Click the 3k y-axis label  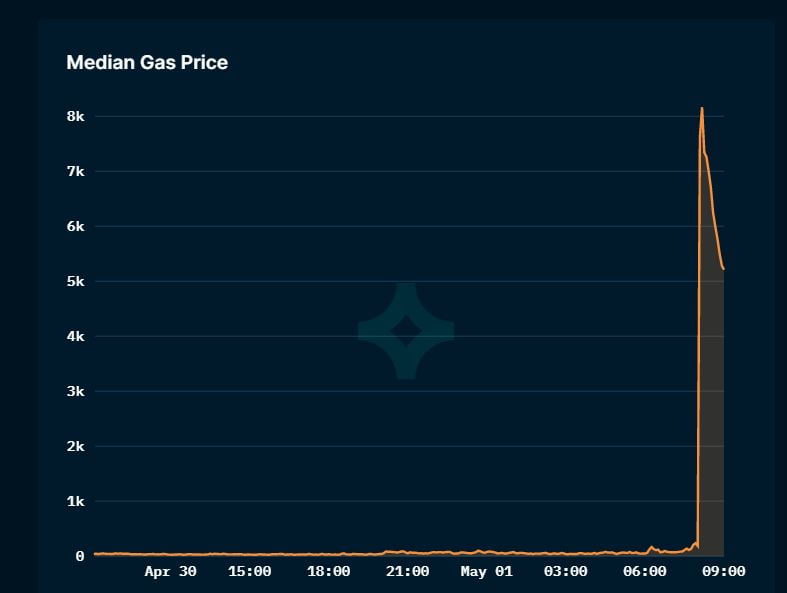pos(76,391)
